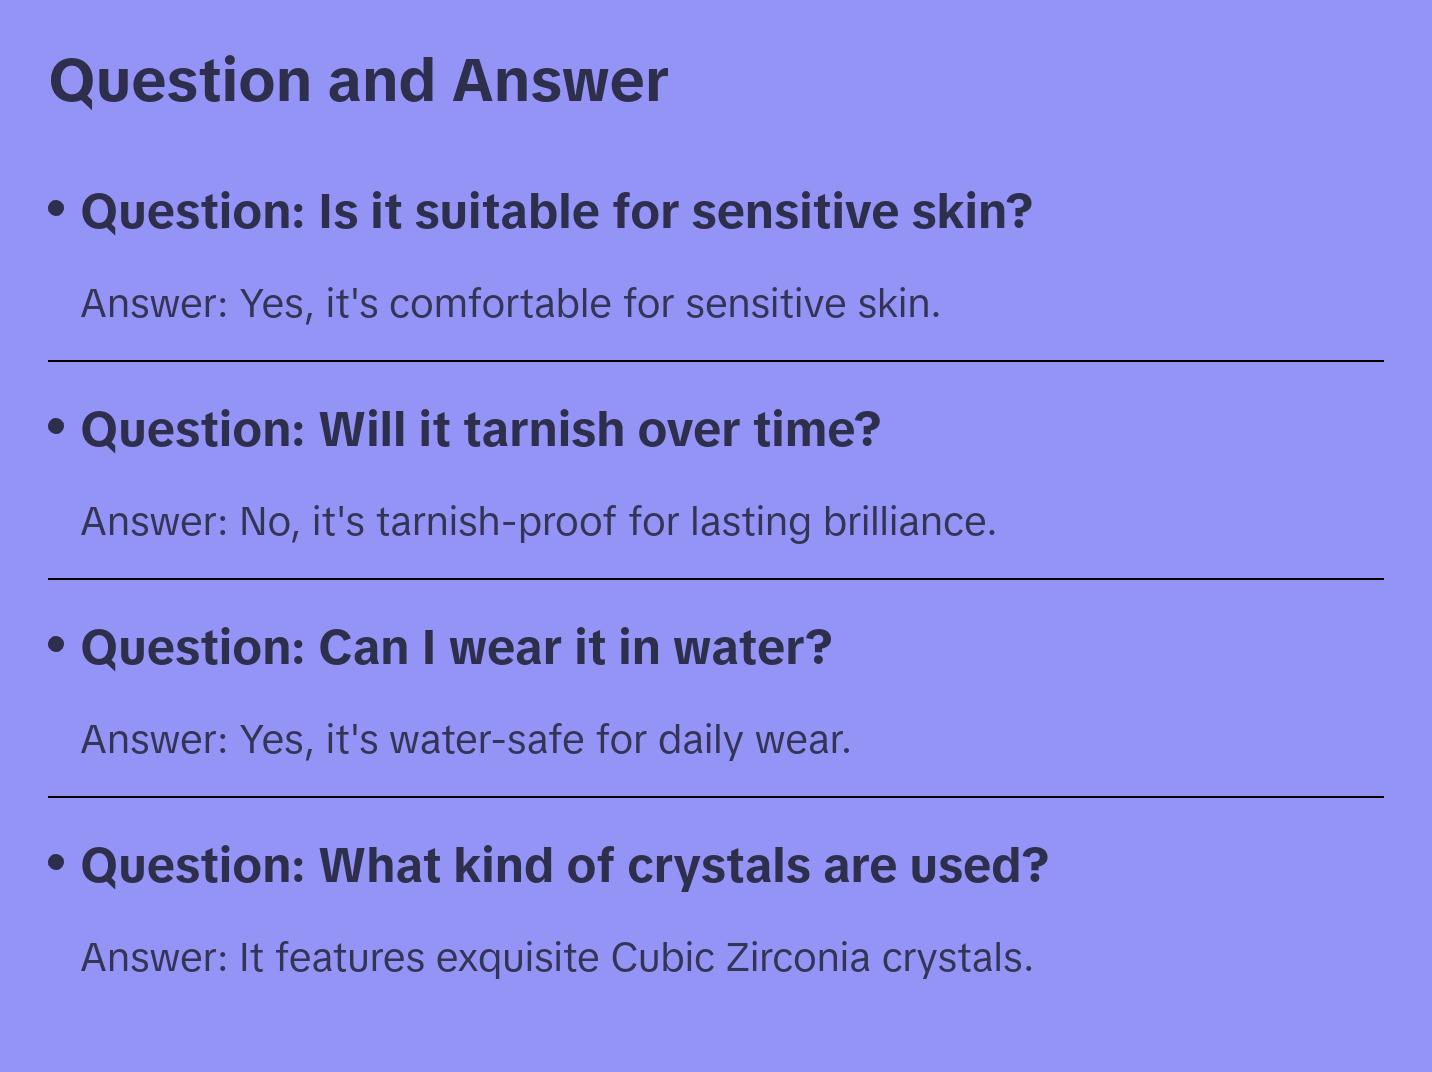Click "Answer:" label under the tarnish question
1432x1072 pixels.
(x=155, y=522)
